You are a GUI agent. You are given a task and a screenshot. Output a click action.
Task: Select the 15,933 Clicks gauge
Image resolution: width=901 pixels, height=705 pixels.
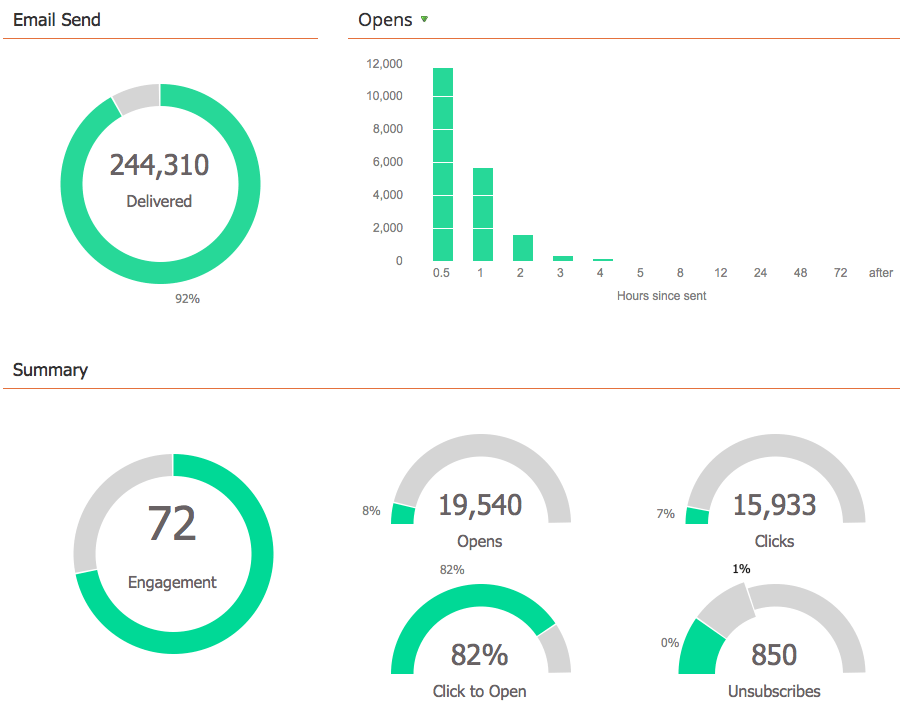click(x=775, y=506)
